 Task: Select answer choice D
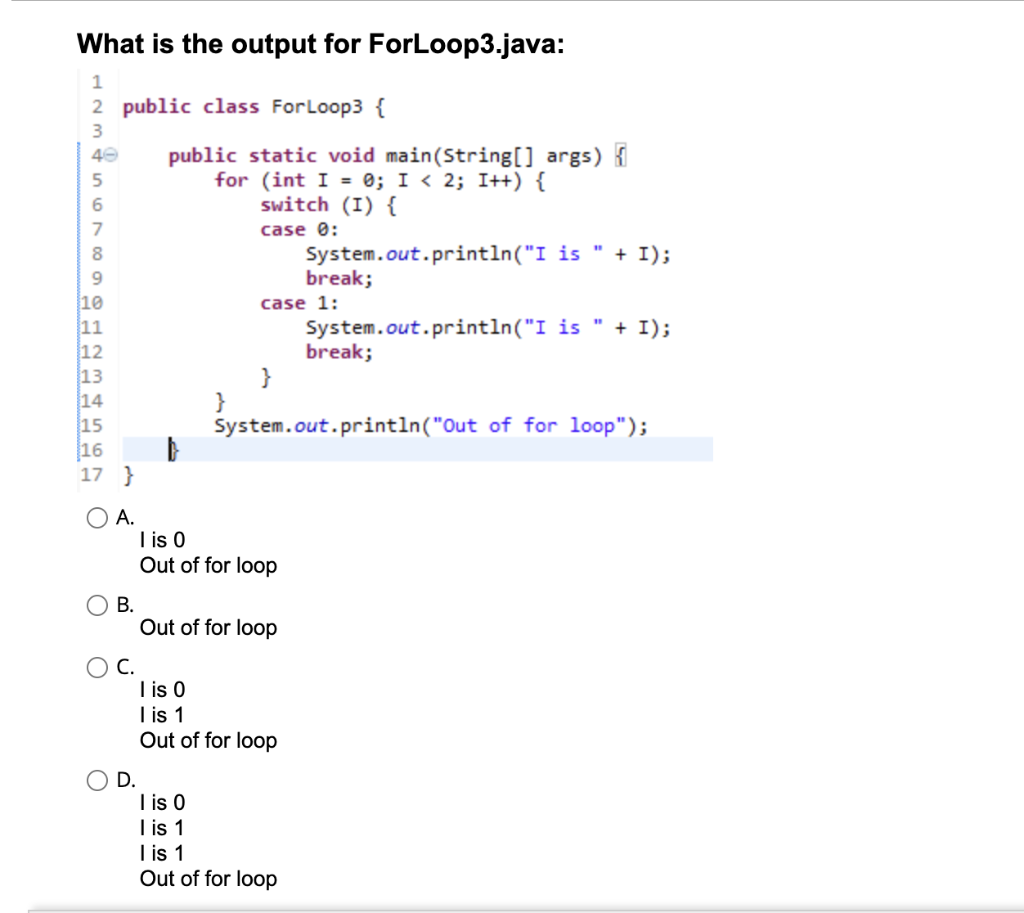pyautogui.click(x=98, y=780)
